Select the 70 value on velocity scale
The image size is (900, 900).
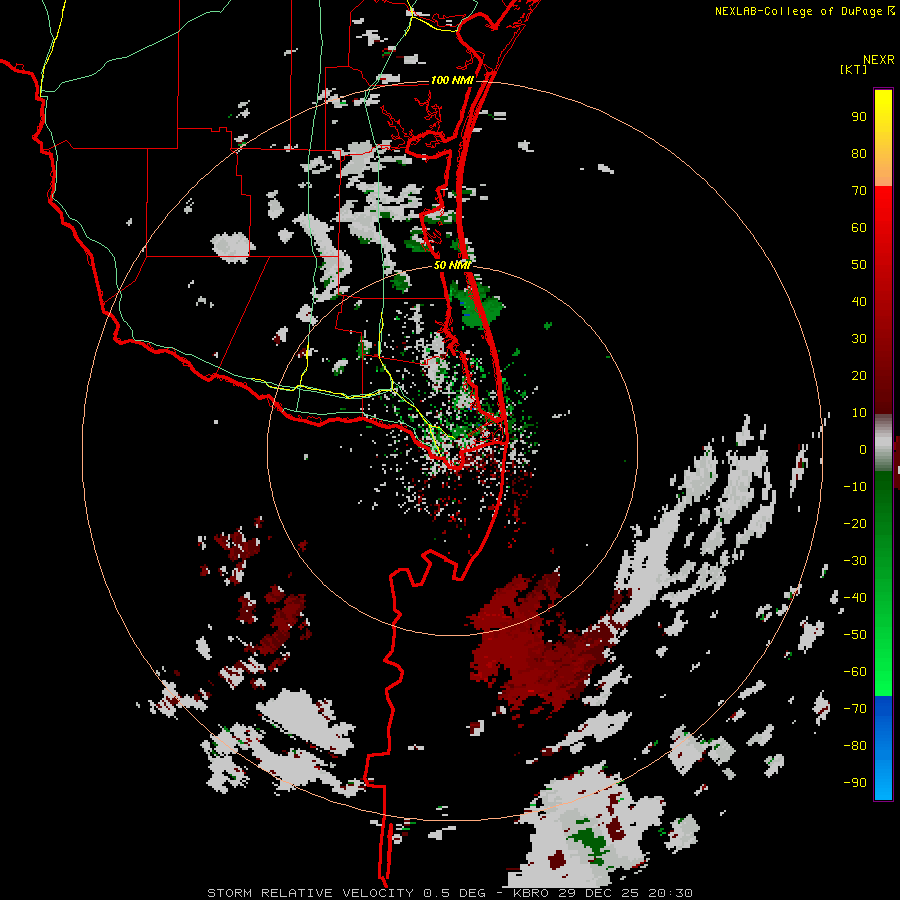(x=859, y=191)
